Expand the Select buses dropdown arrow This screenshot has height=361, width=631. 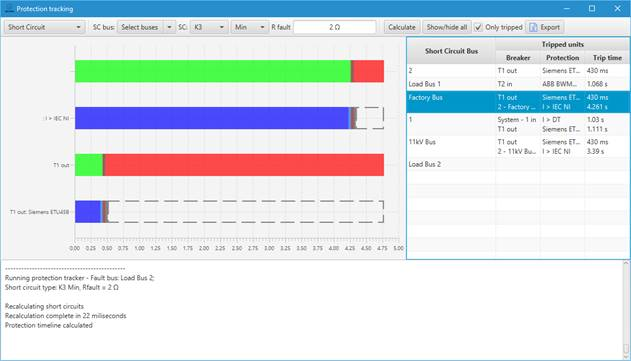(x=169, y=27)
